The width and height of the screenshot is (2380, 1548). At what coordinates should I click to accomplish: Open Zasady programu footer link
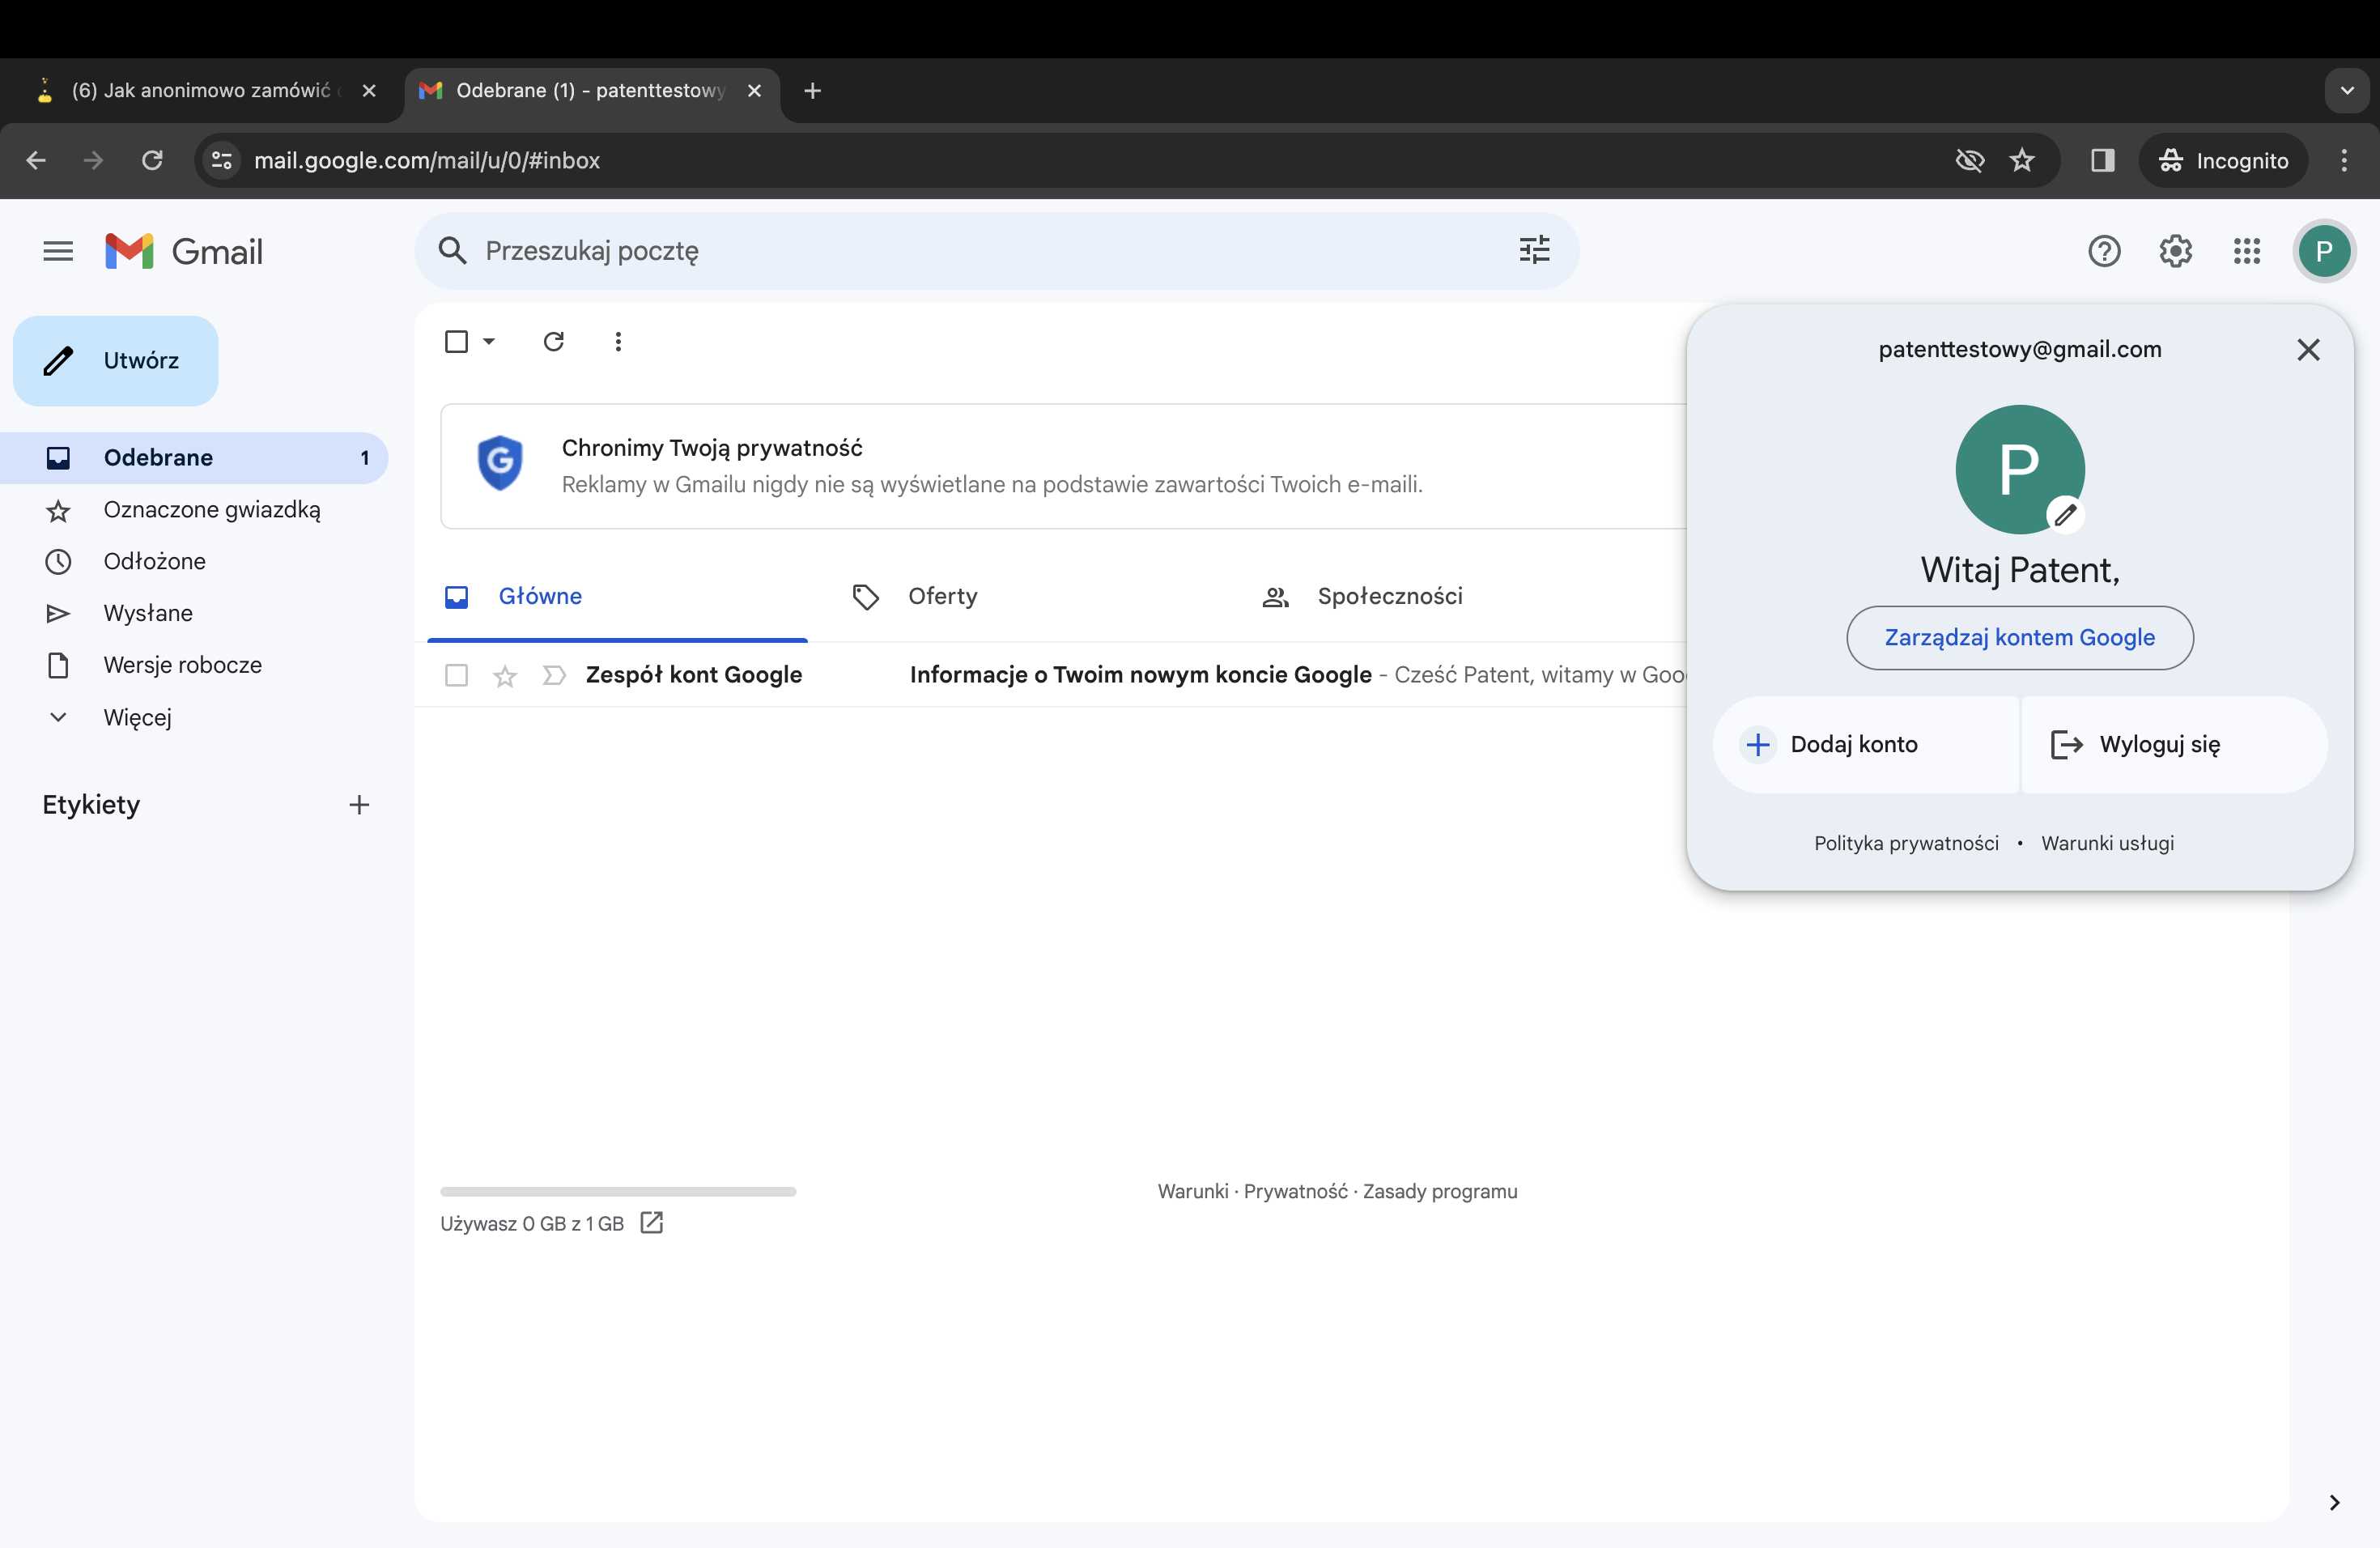[x=1440, y=1191]
